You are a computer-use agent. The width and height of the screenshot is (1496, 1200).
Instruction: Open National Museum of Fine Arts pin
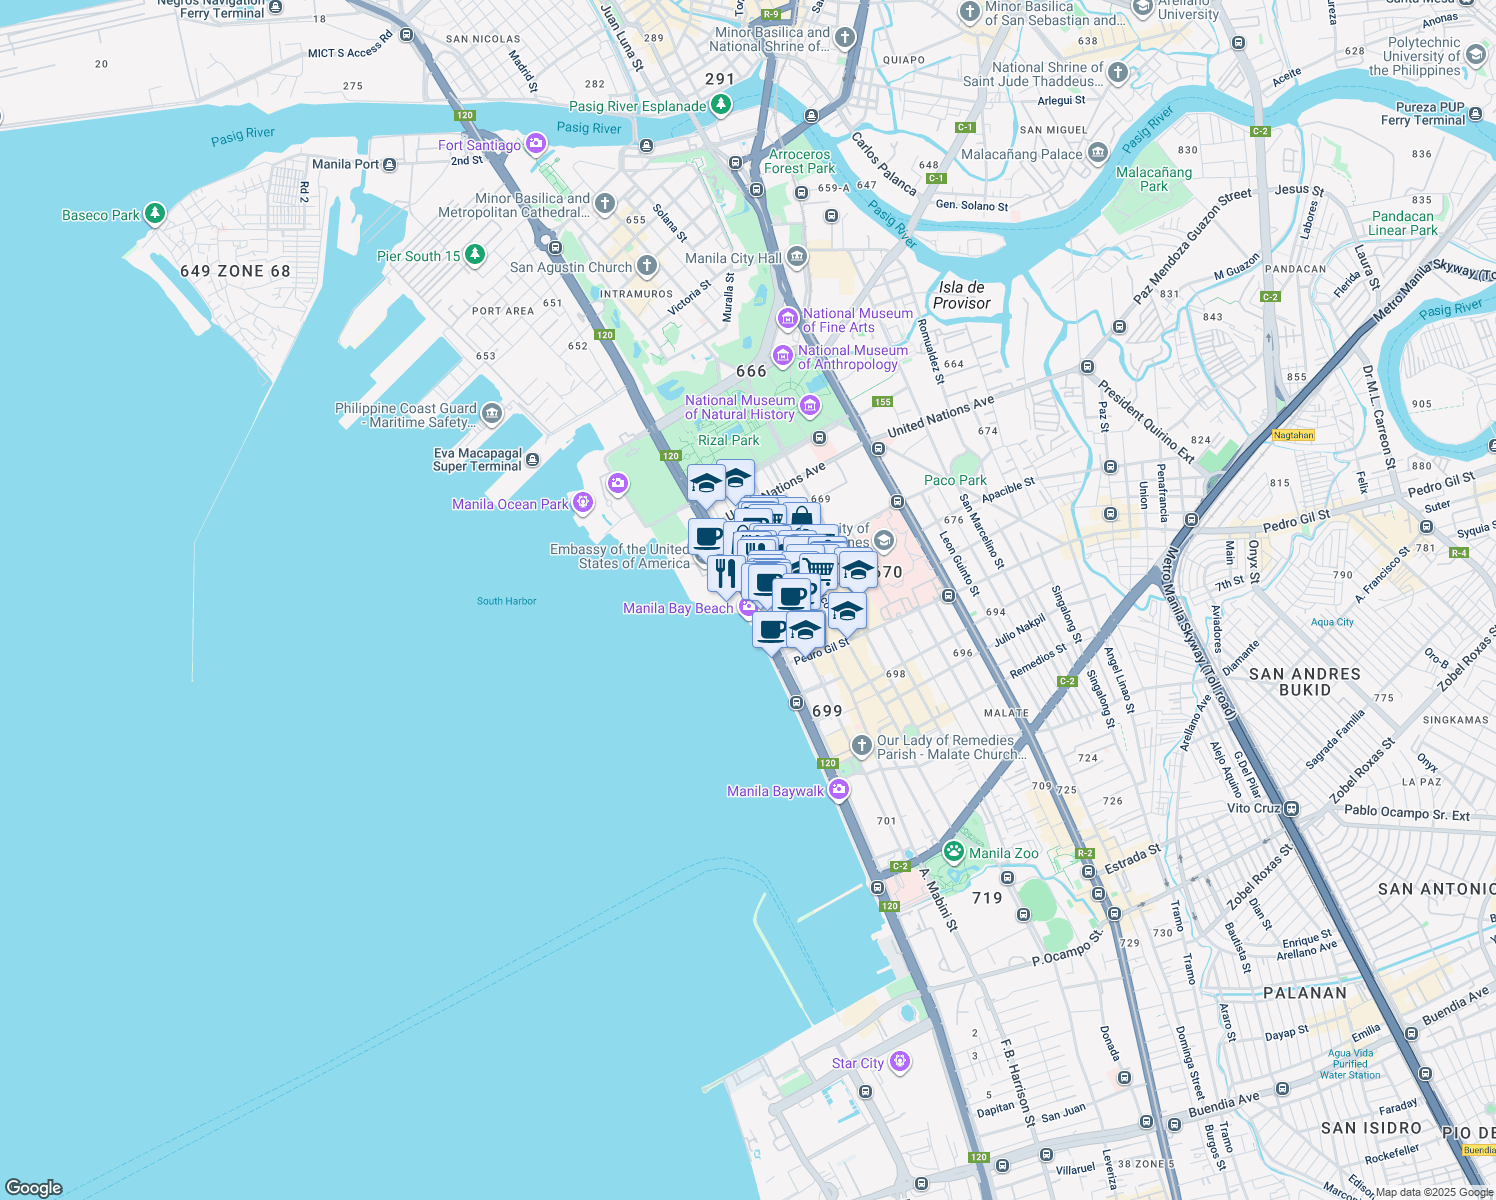[788, 319]
